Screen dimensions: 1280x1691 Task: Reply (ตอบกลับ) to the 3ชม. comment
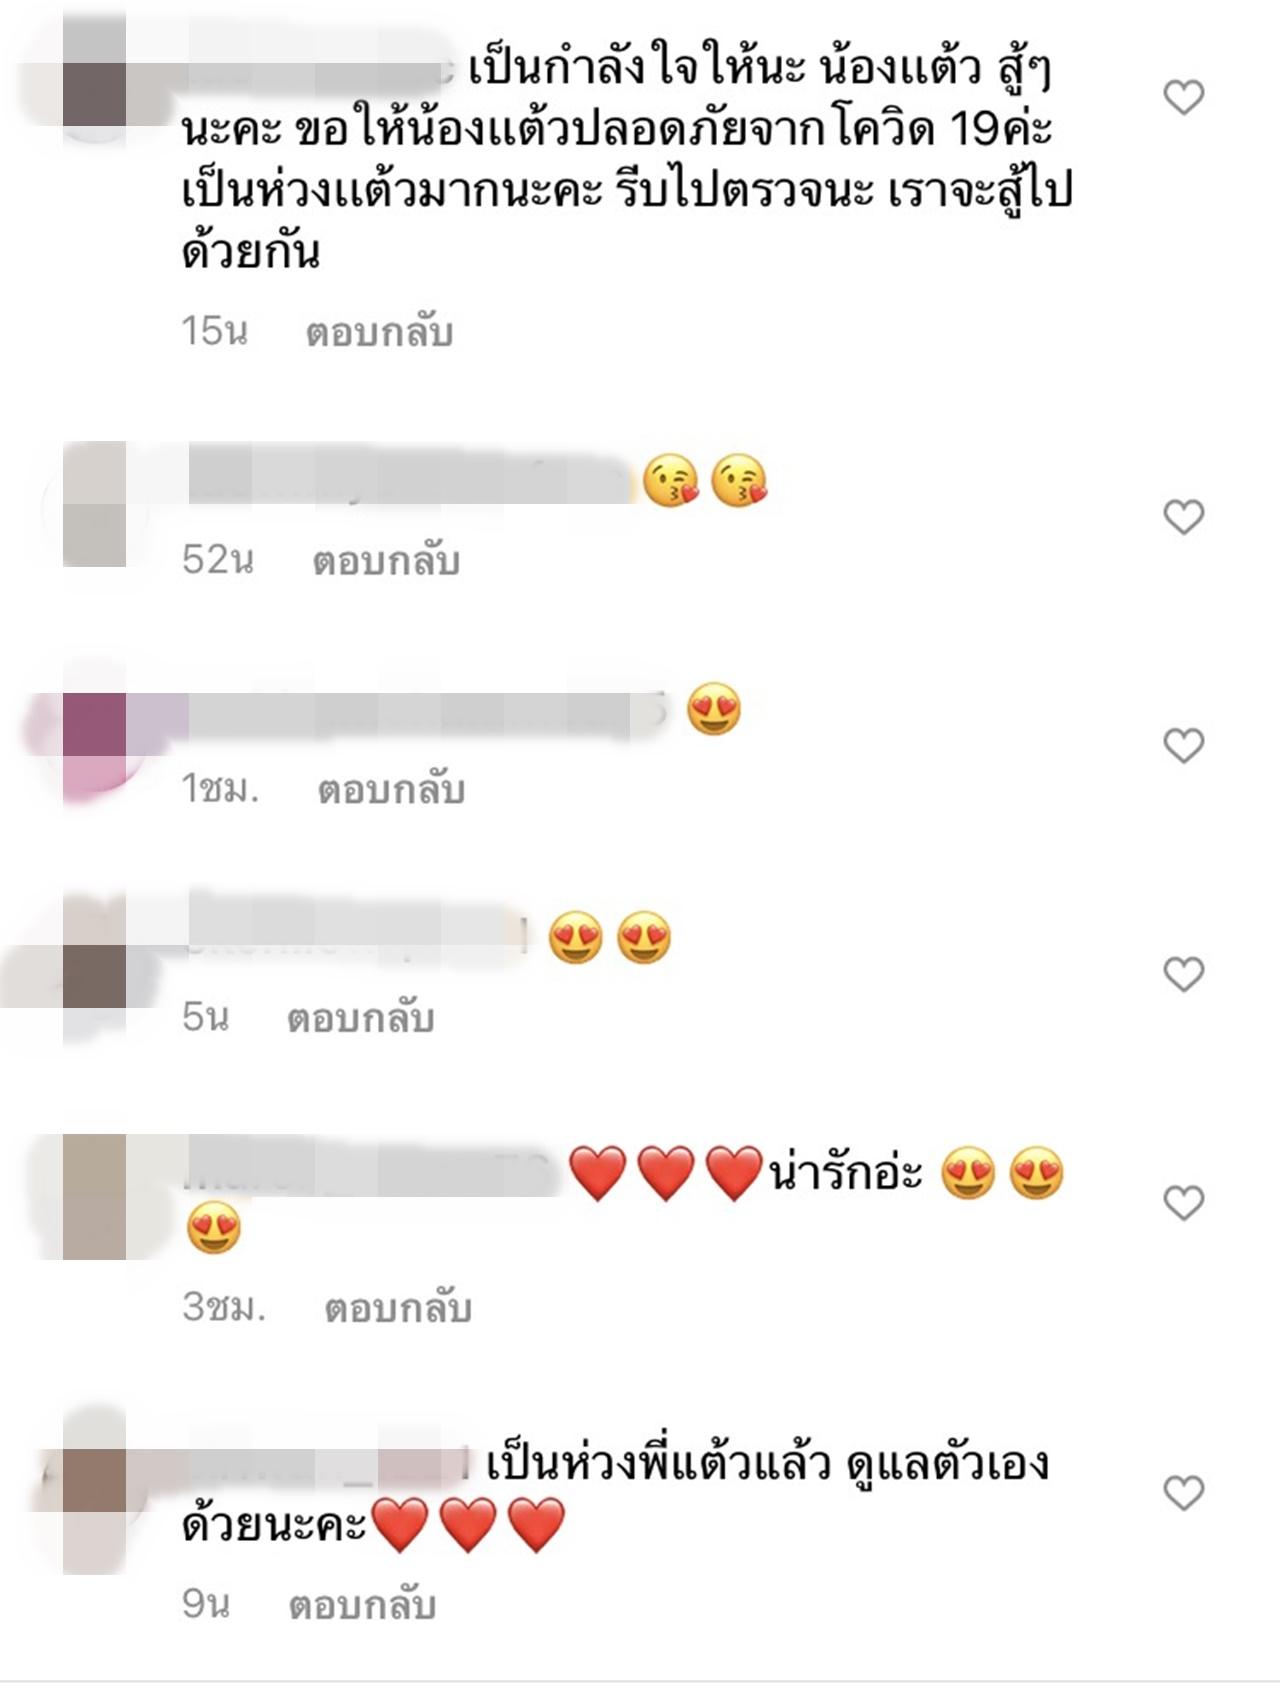click(397, 1309)
